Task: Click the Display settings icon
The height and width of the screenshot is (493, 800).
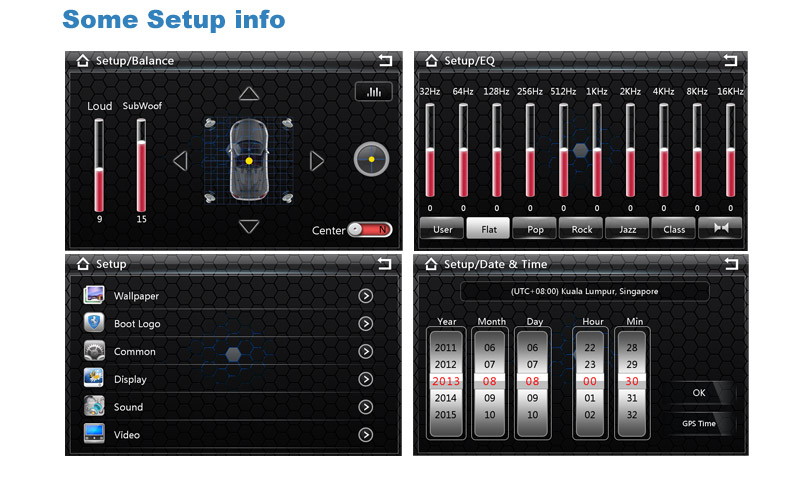Action: pyautogui.click(x=95, y=379)
